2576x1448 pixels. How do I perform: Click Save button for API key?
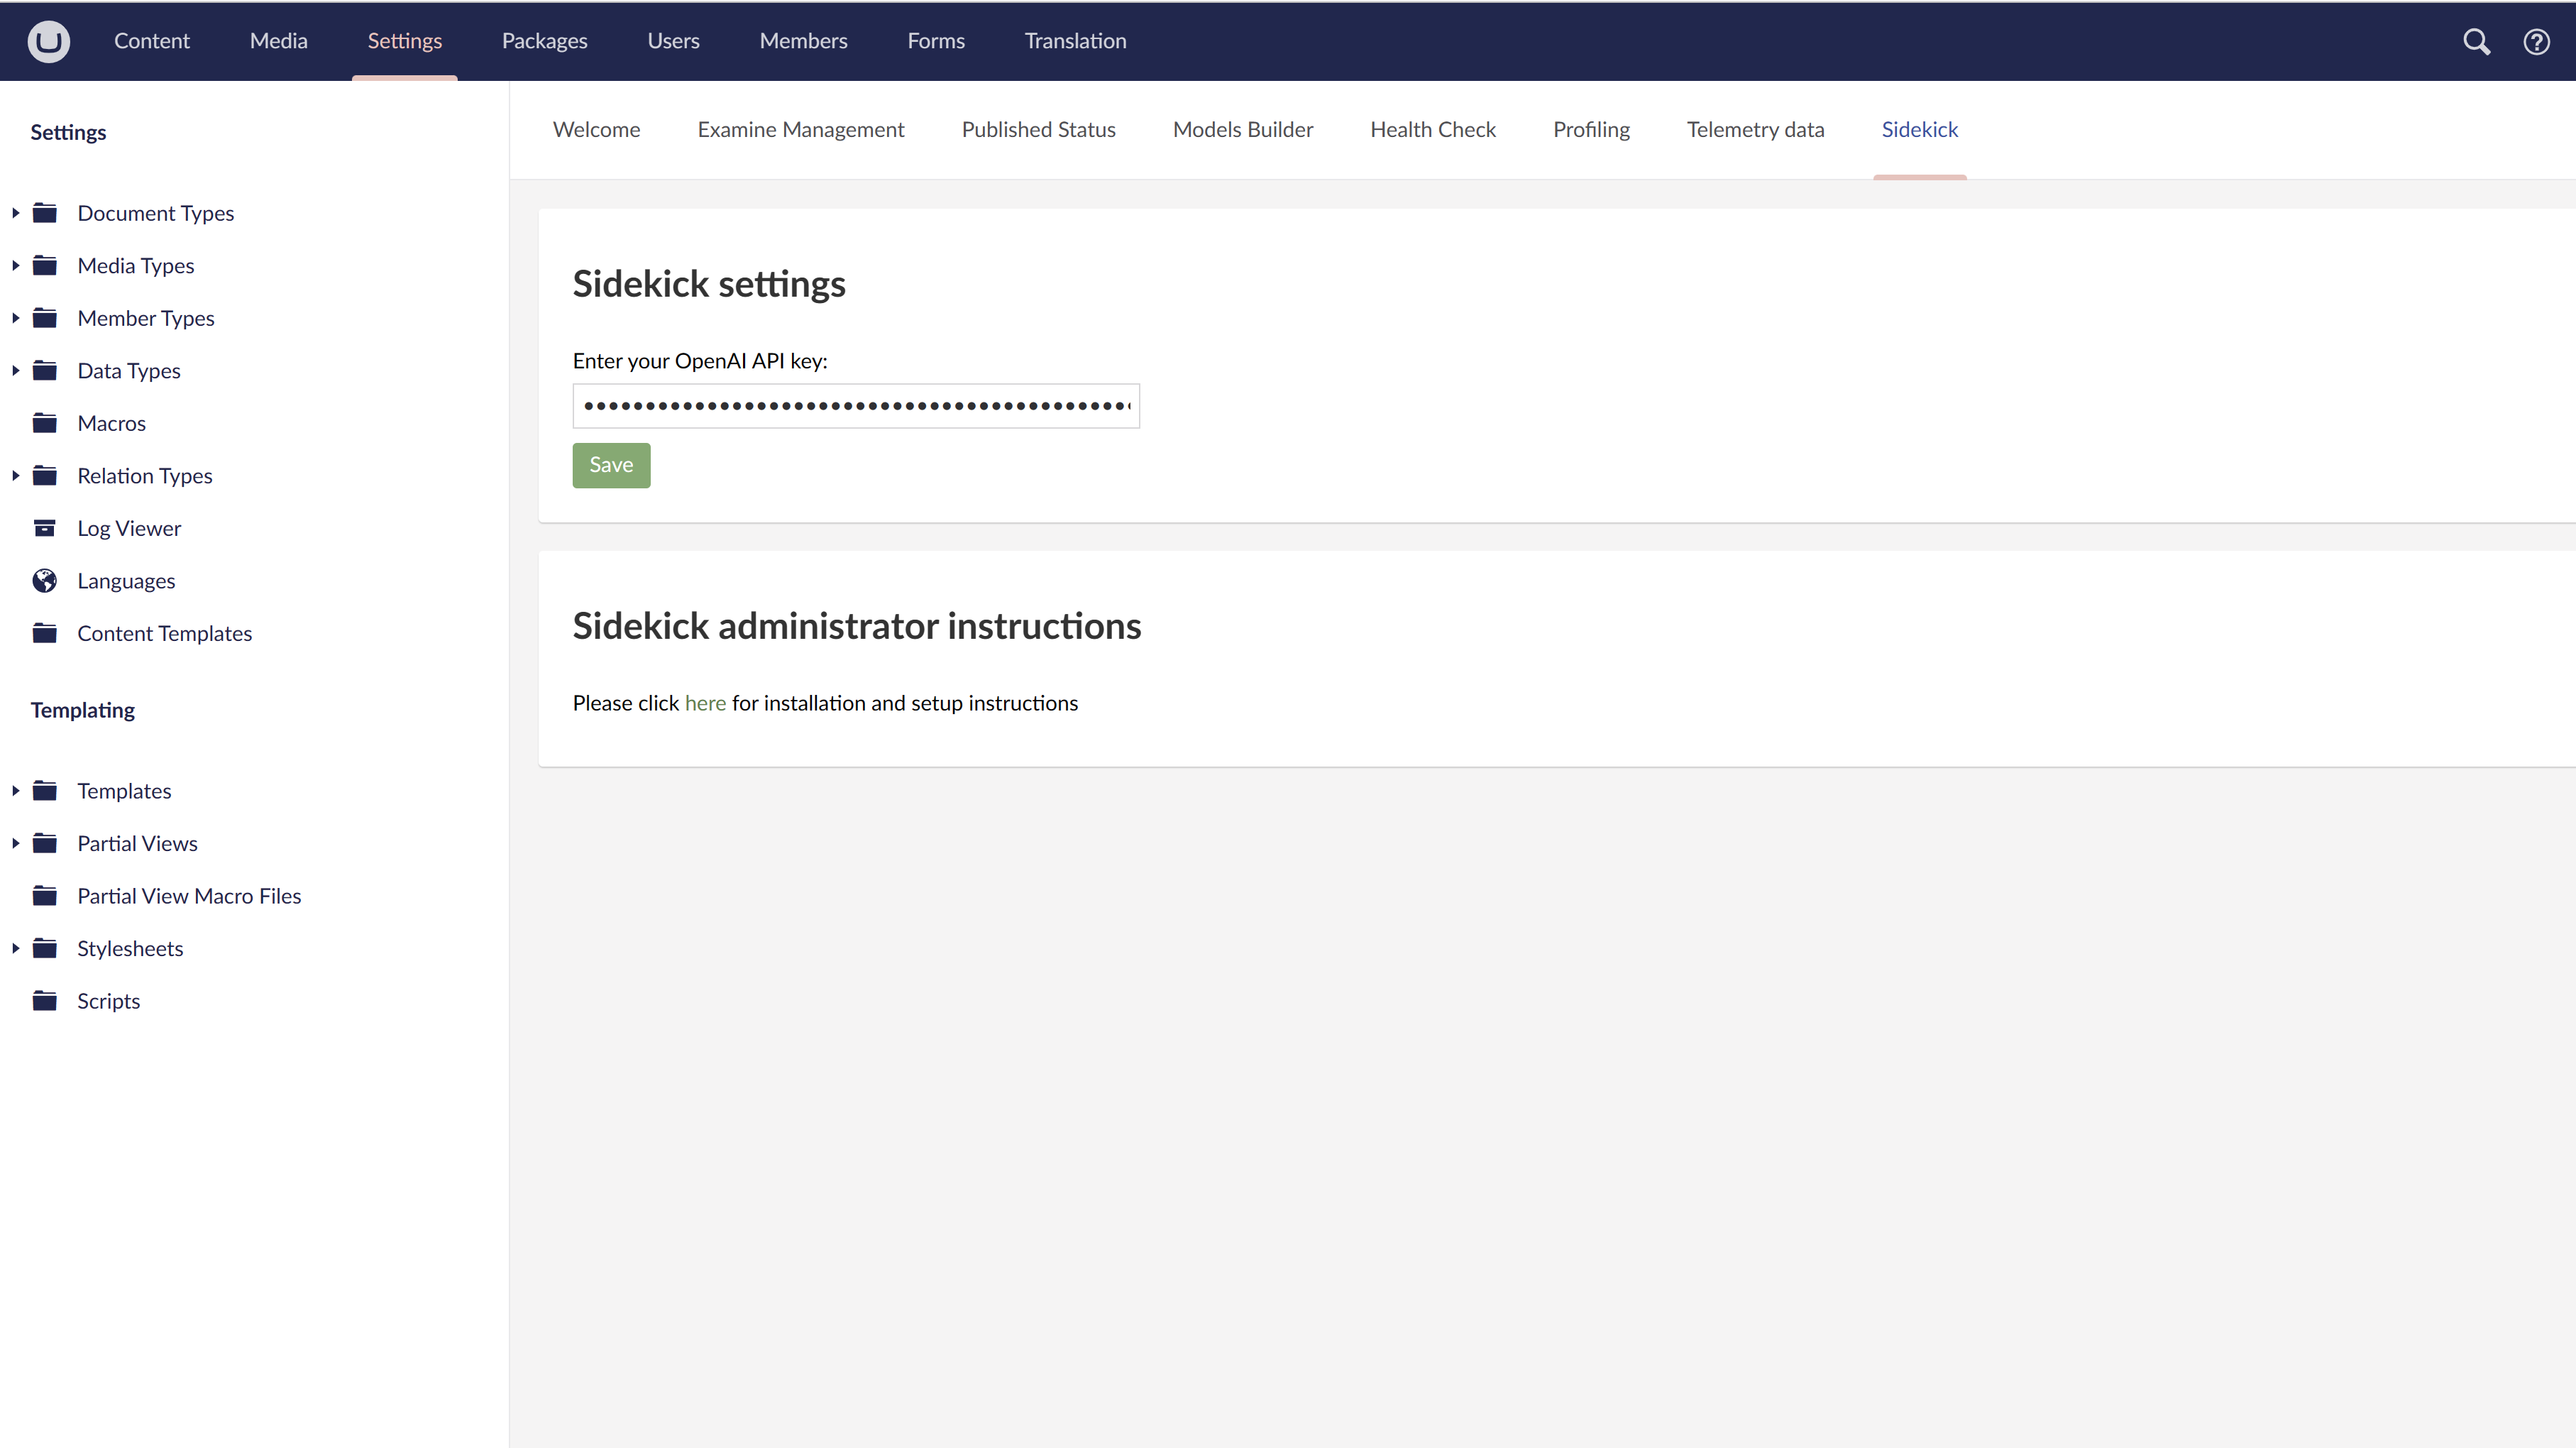coord(609,464)
